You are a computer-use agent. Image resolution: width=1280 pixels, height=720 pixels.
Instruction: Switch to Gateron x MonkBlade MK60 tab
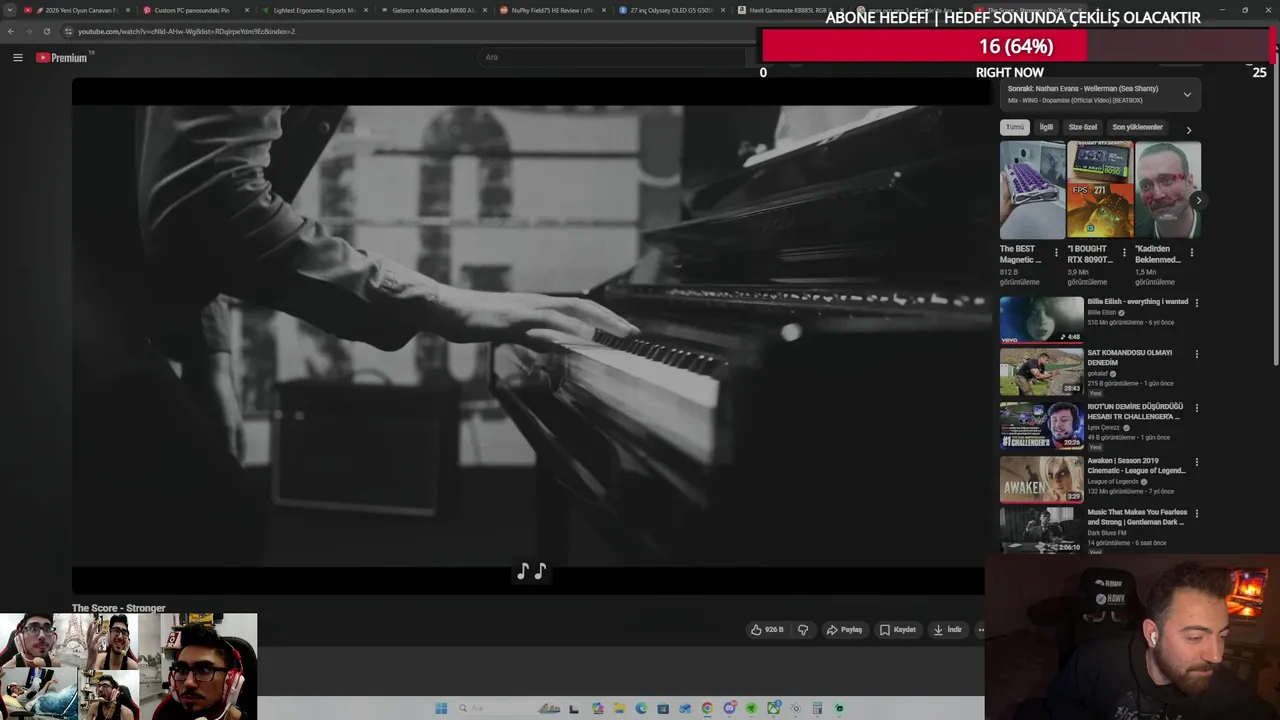pos(432,10)
